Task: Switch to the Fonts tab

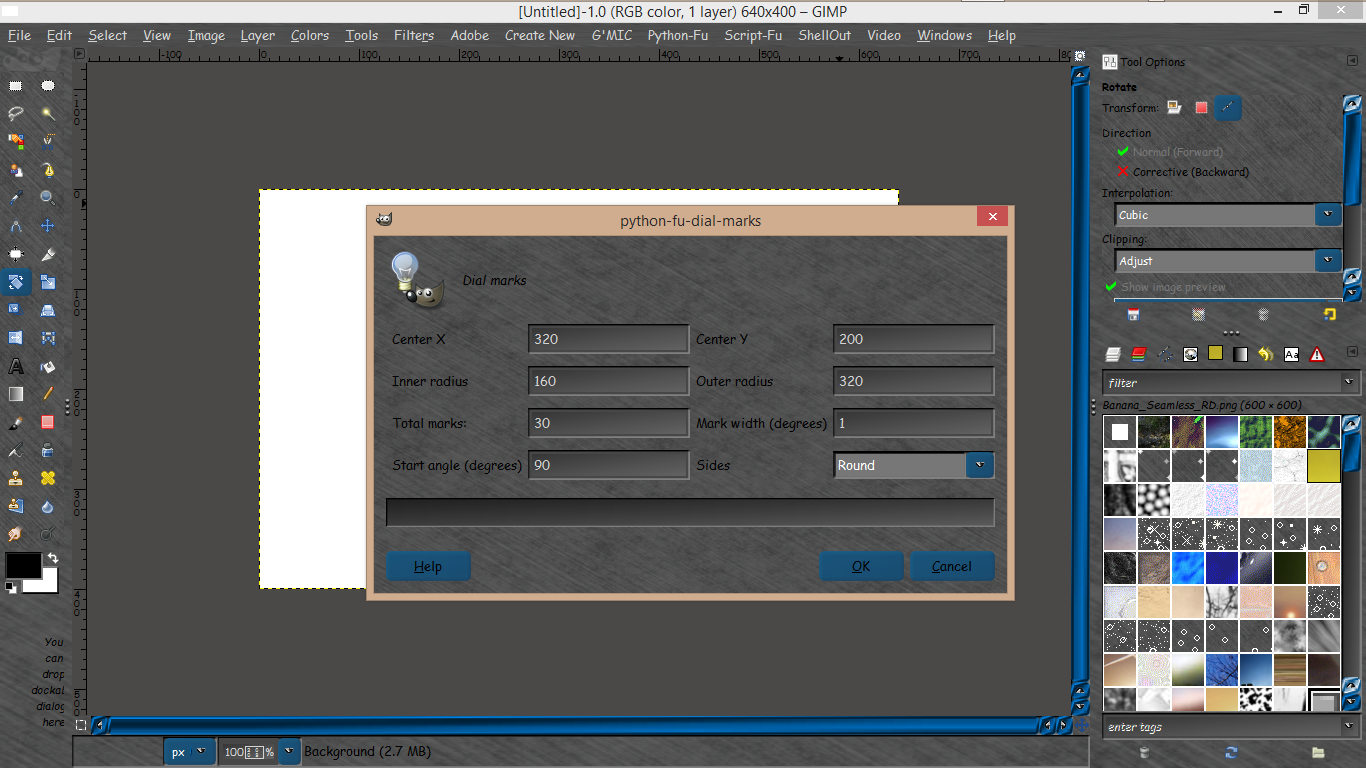Action: pos(1291,354)
